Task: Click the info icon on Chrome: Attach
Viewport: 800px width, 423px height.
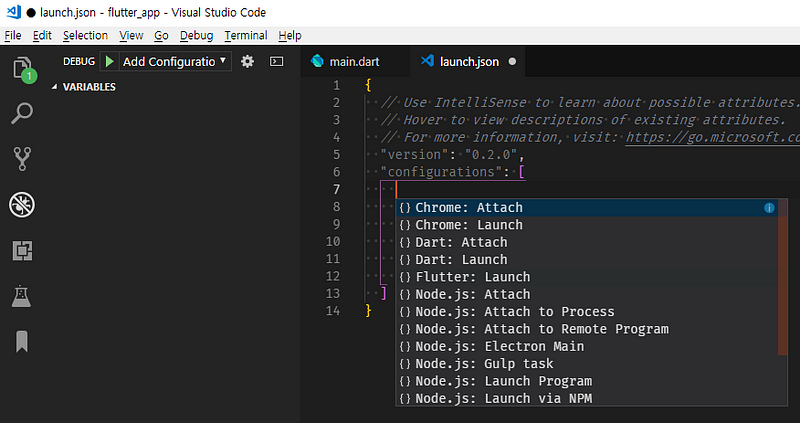Action: [769, 208]
